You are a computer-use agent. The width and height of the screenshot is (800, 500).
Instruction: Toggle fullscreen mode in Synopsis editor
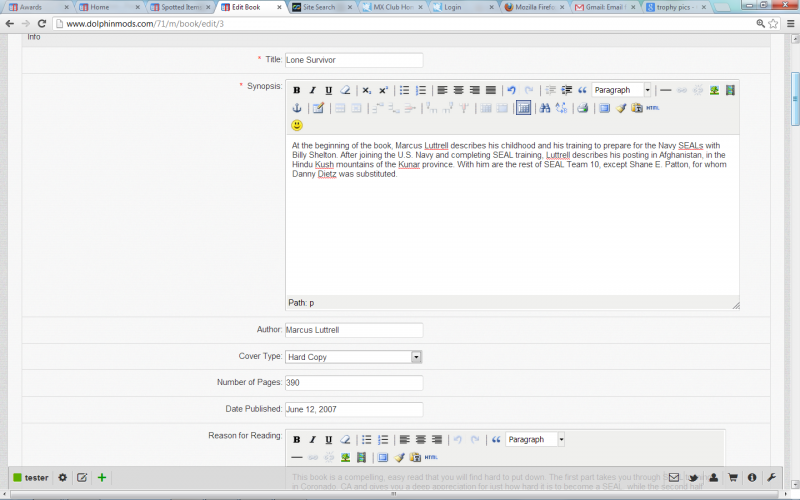click(x=605, y=108)
